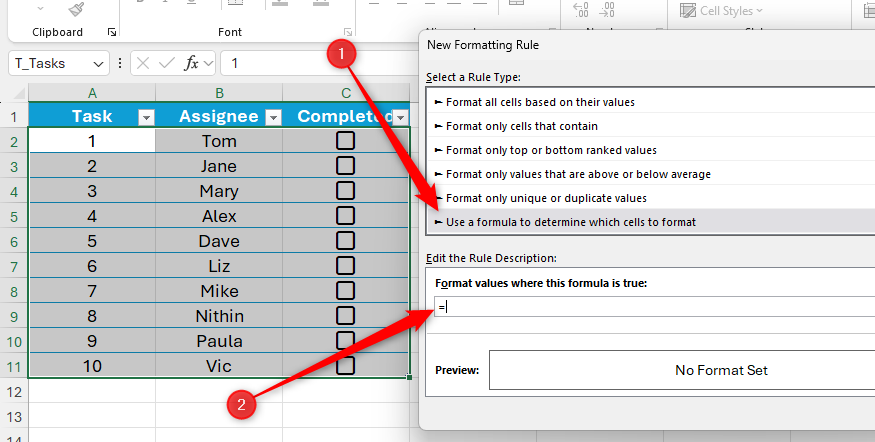Image resolution: width=875 pixels, height=442 pixels.
Task: Check the Completed box for Tom
Action: pos(346,141)
